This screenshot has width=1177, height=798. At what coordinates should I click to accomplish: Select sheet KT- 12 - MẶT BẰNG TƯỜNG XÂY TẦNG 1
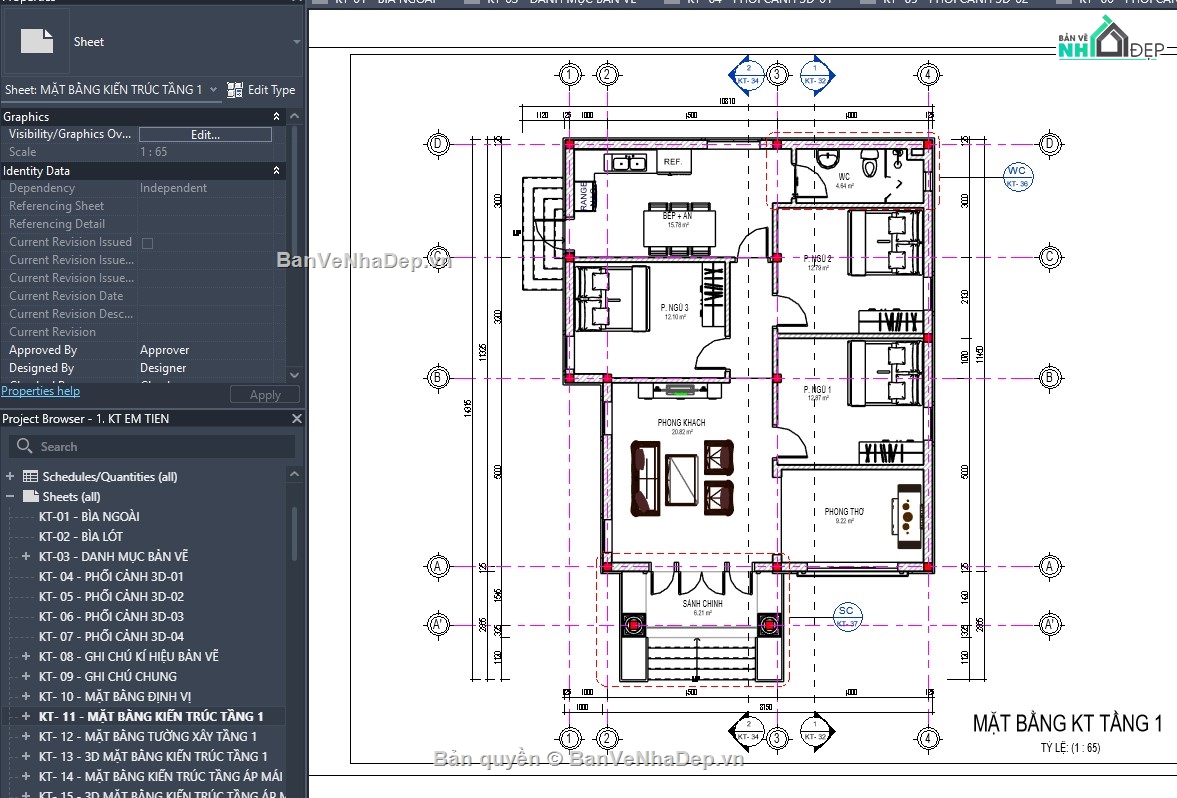pos(148,736)
